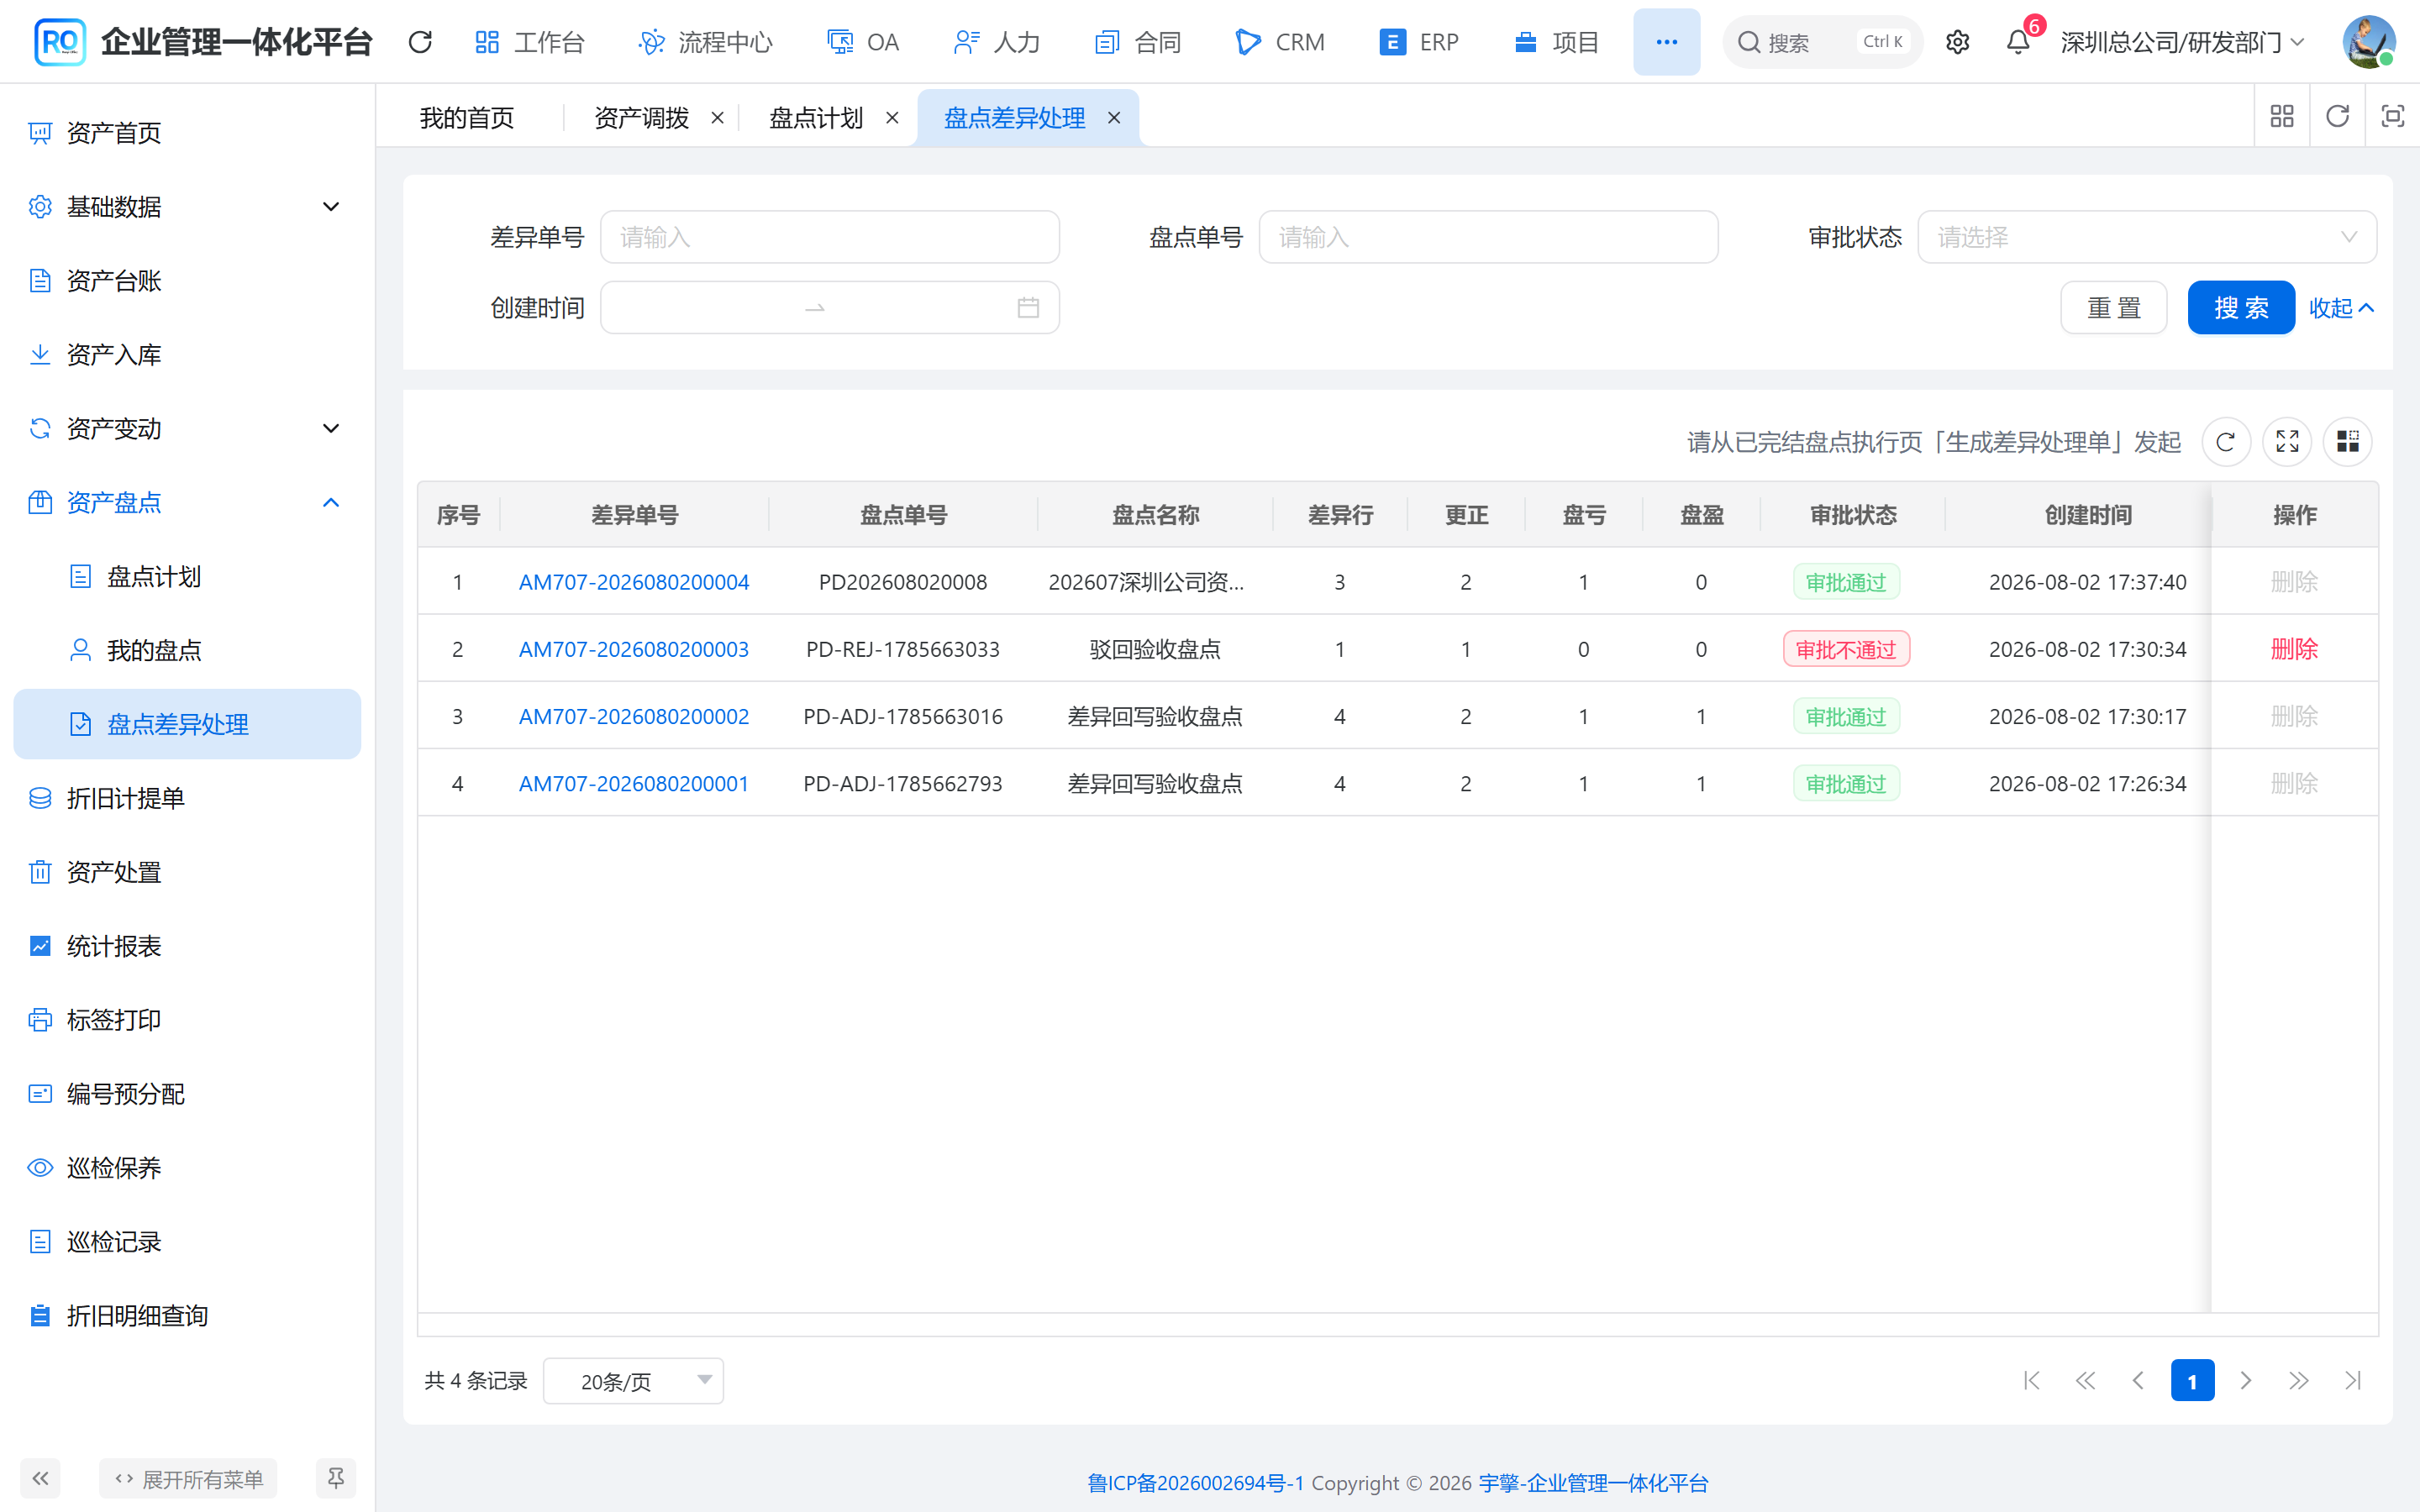
Task: Open the settings gear icon
Action: coord(1957,42)
